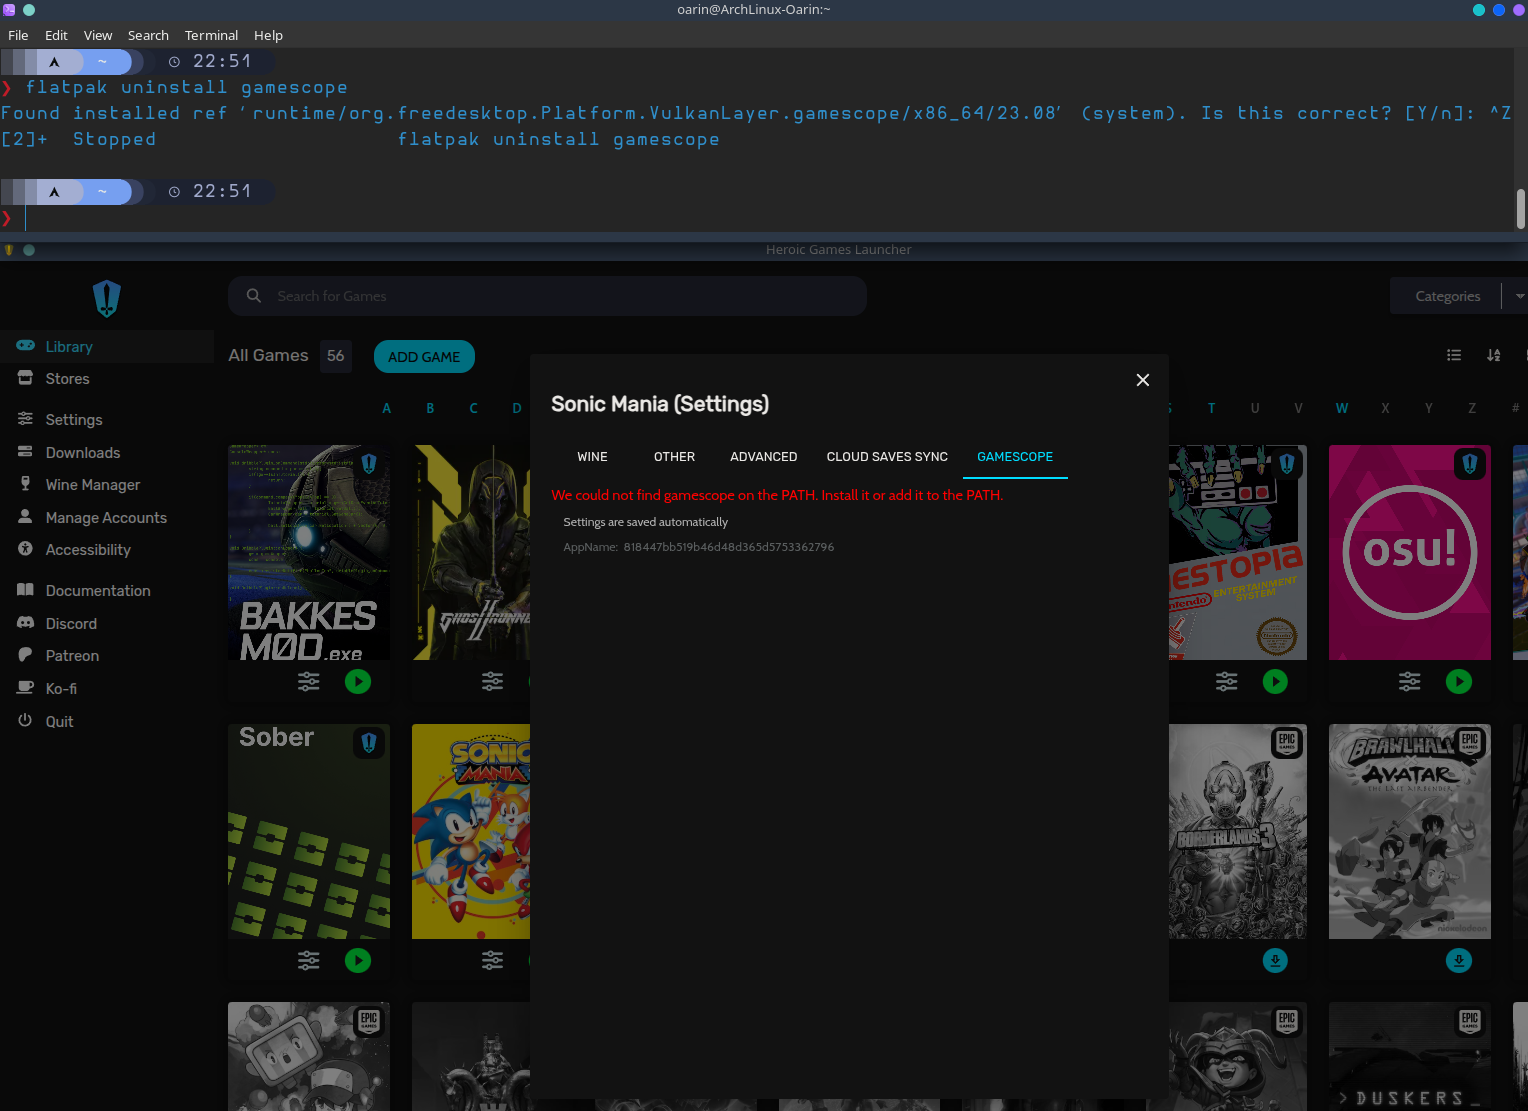
Task: Click the AppName value 818447bb519b46d48d365d5753362796
Action: coord(729,547)
